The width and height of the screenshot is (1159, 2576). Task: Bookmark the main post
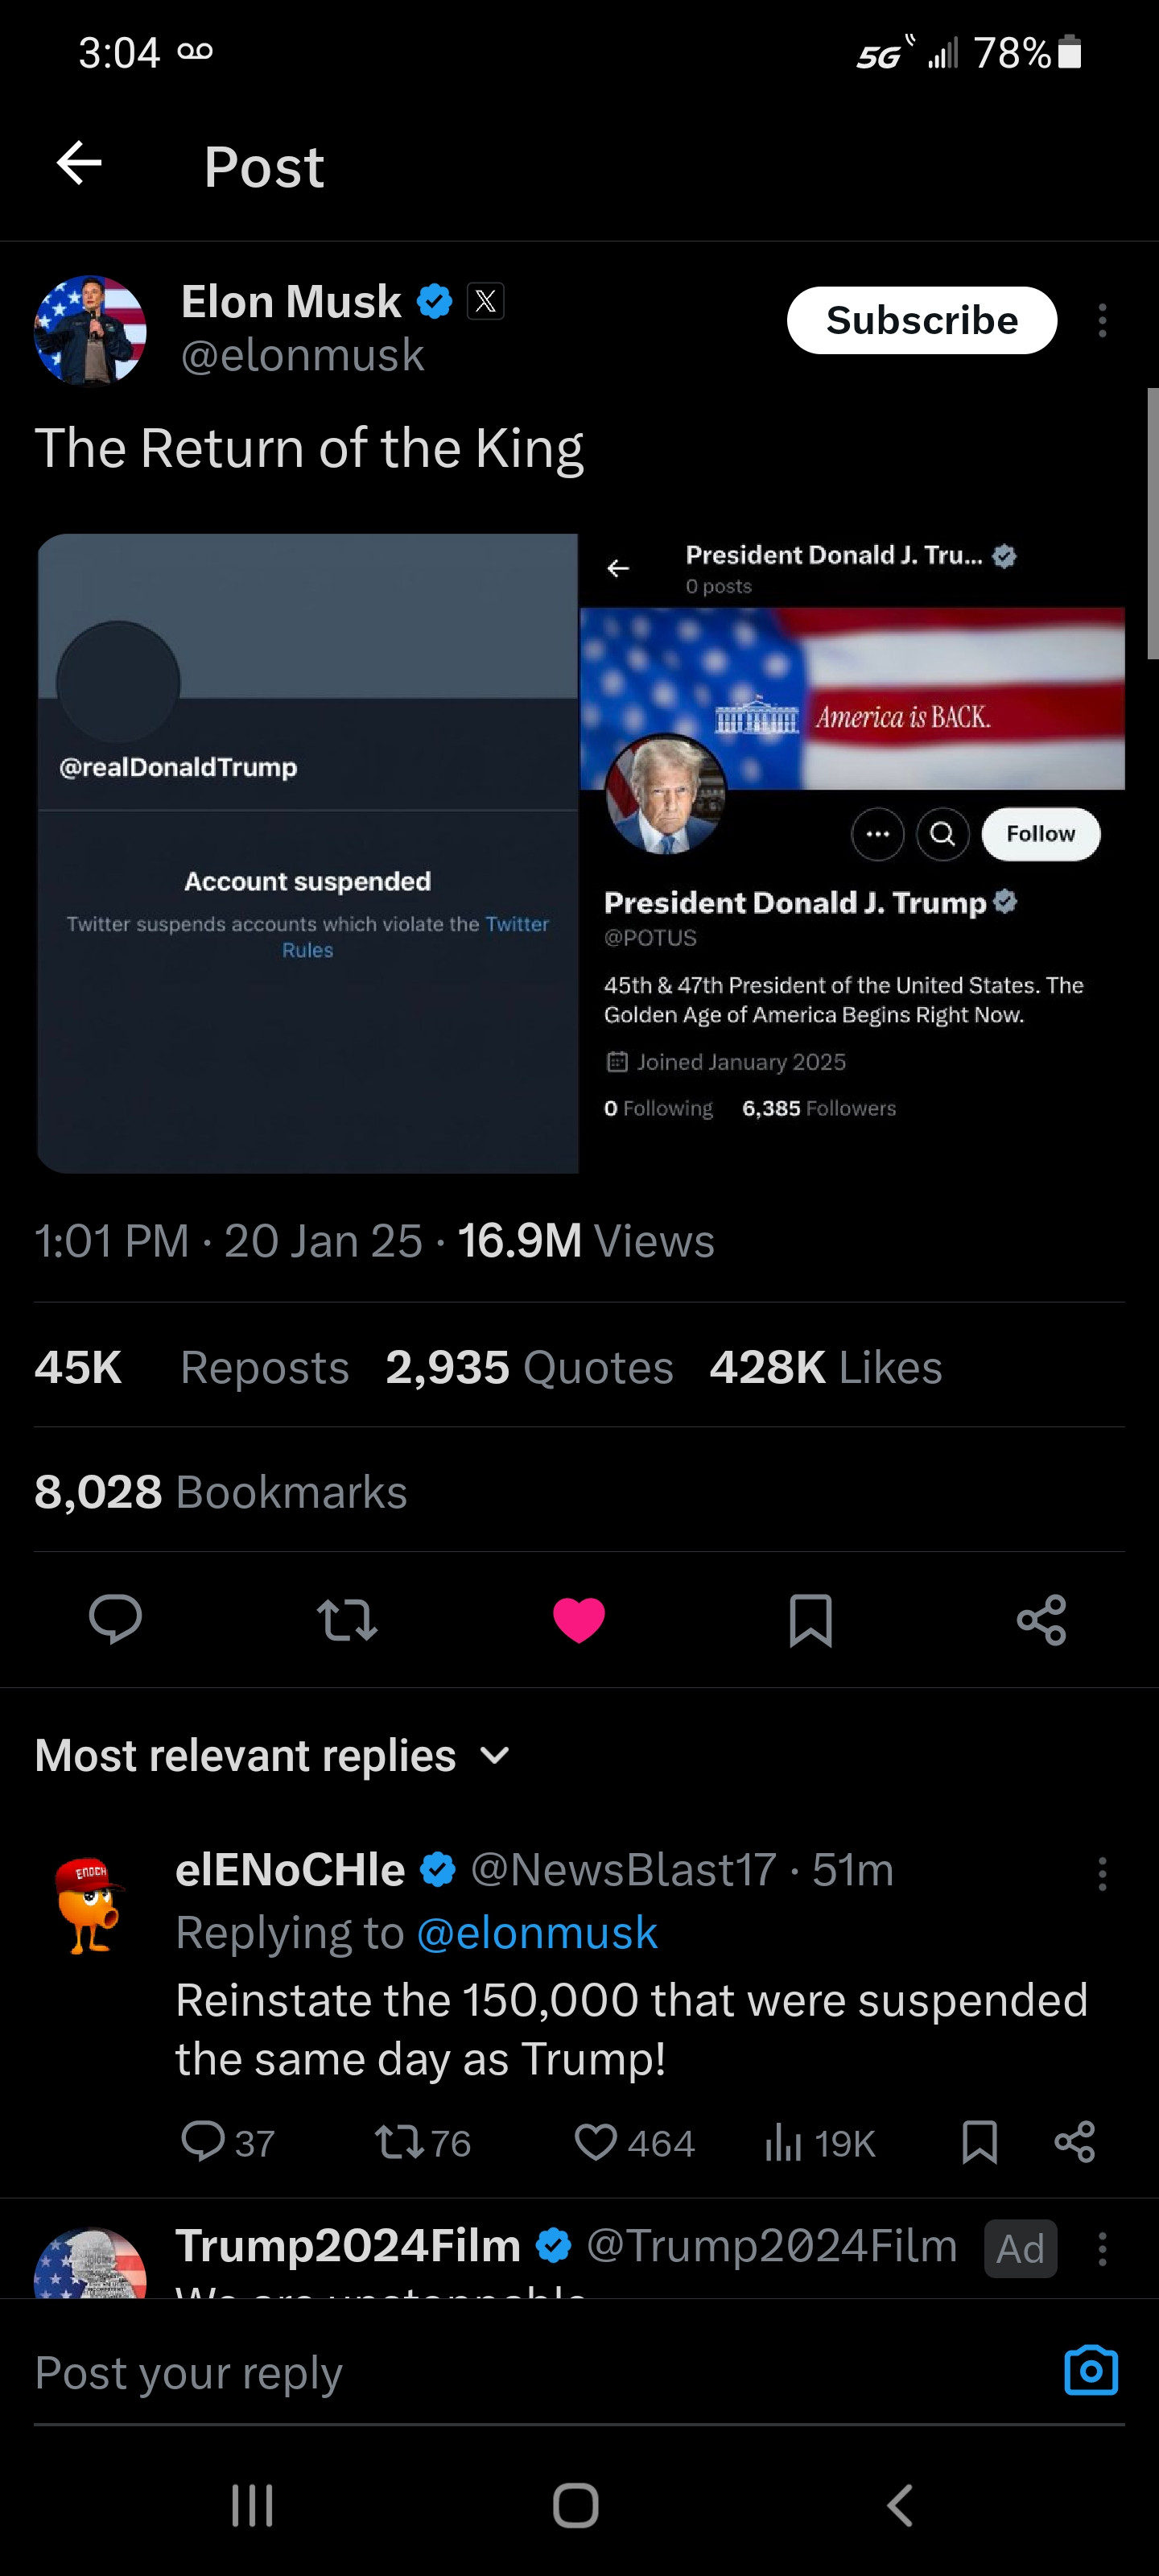(x=810, y=1619)
